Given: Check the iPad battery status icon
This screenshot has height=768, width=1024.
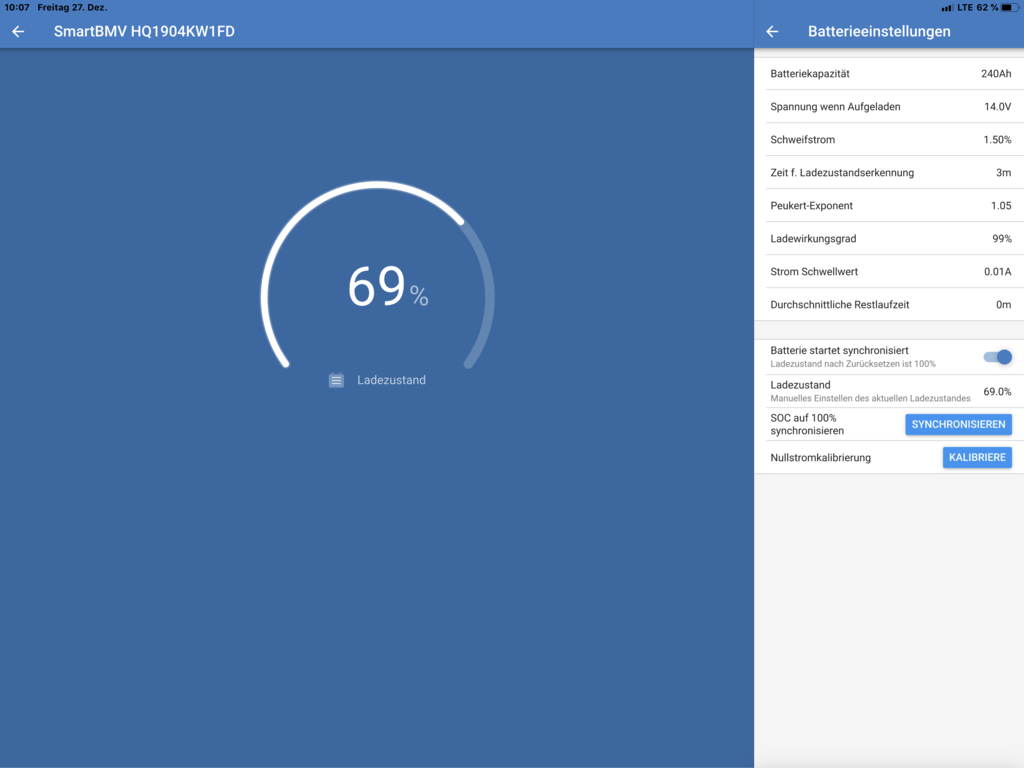Looking at the screenshot, I should pyautogui.click(x=1010, y=8).
